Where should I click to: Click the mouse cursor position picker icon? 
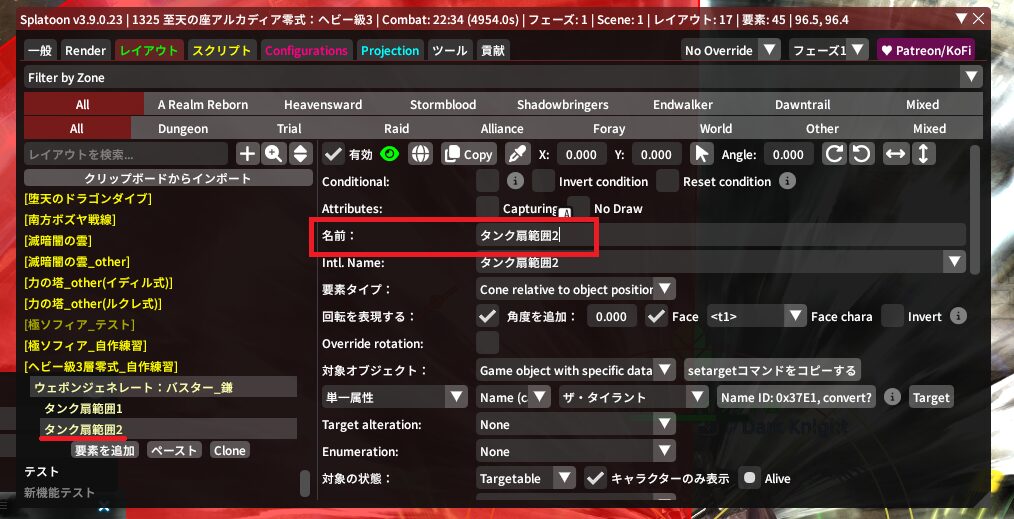[702, 154]
